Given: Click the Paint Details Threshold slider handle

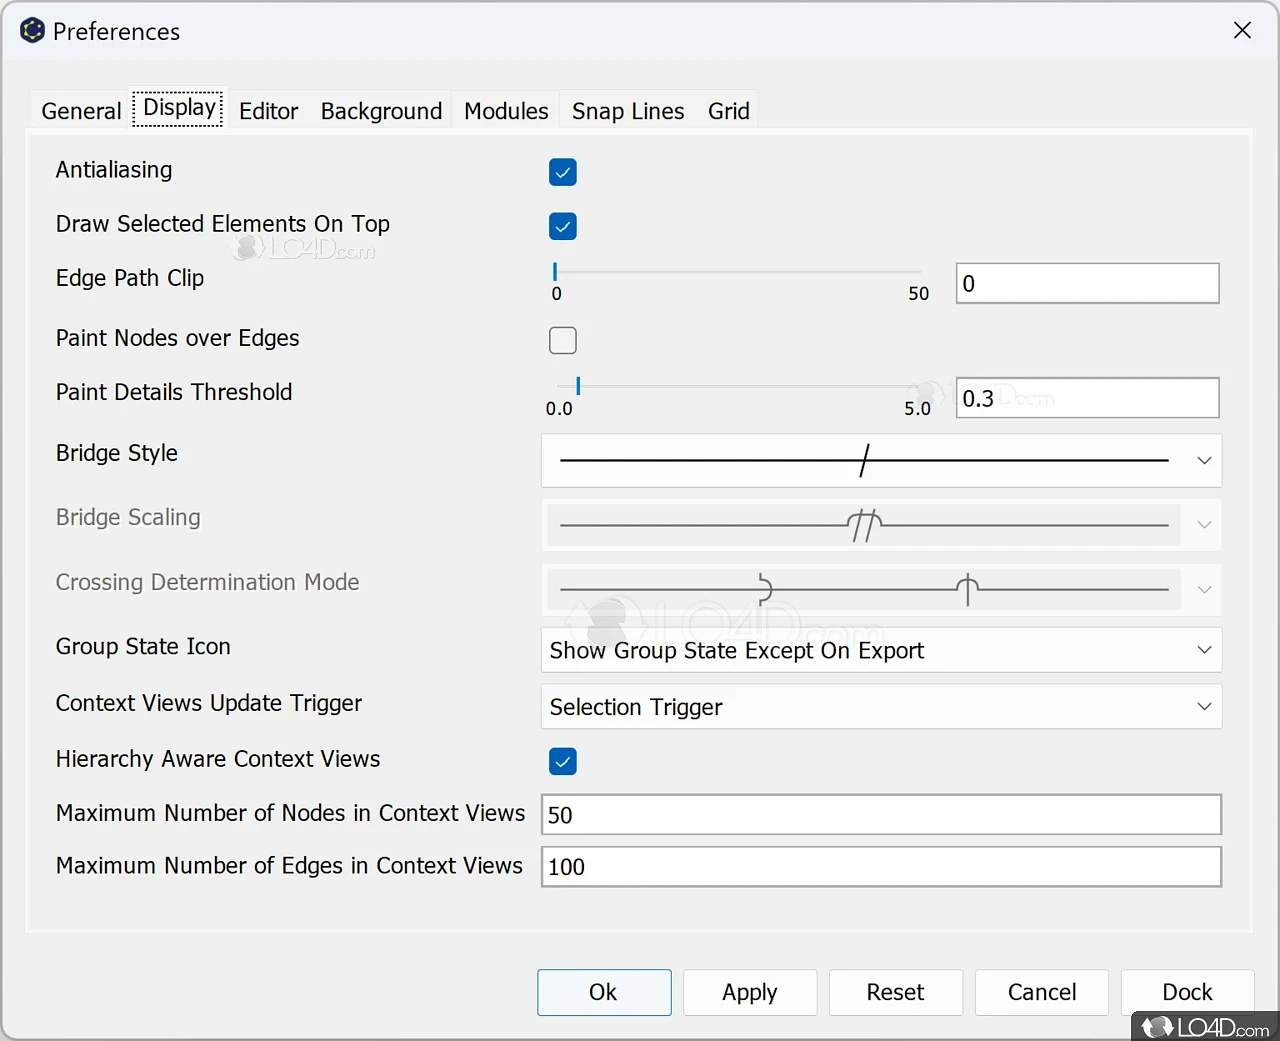Looking at the screenshot, I should [578, 386].
